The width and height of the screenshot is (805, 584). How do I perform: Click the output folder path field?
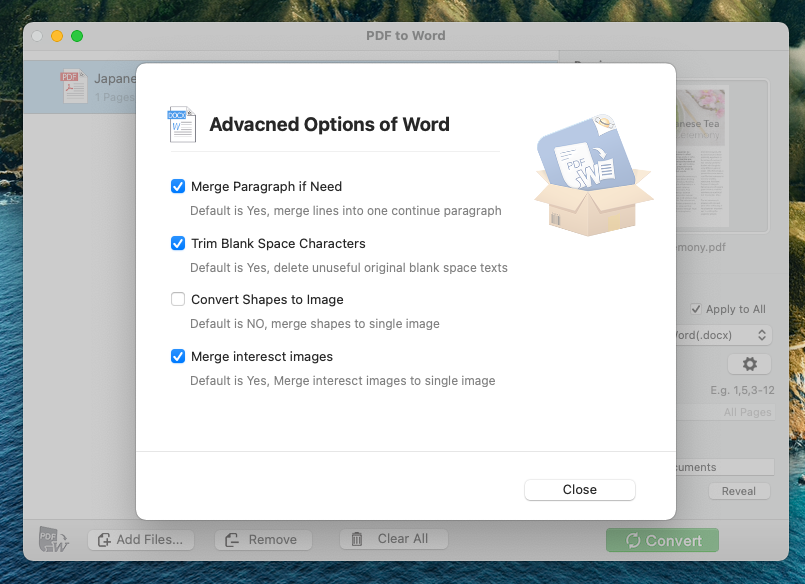coord(725,467)
